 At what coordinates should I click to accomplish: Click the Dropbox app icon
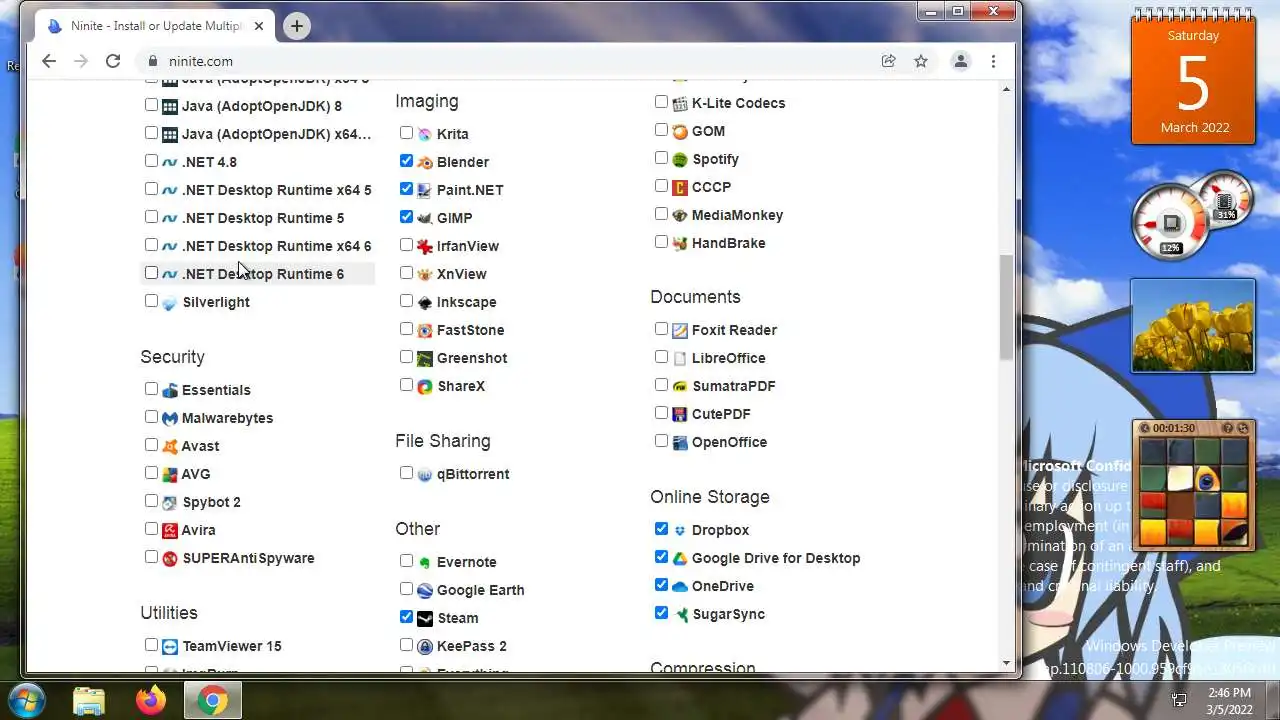pyautogui.click(x=680, y=530)
